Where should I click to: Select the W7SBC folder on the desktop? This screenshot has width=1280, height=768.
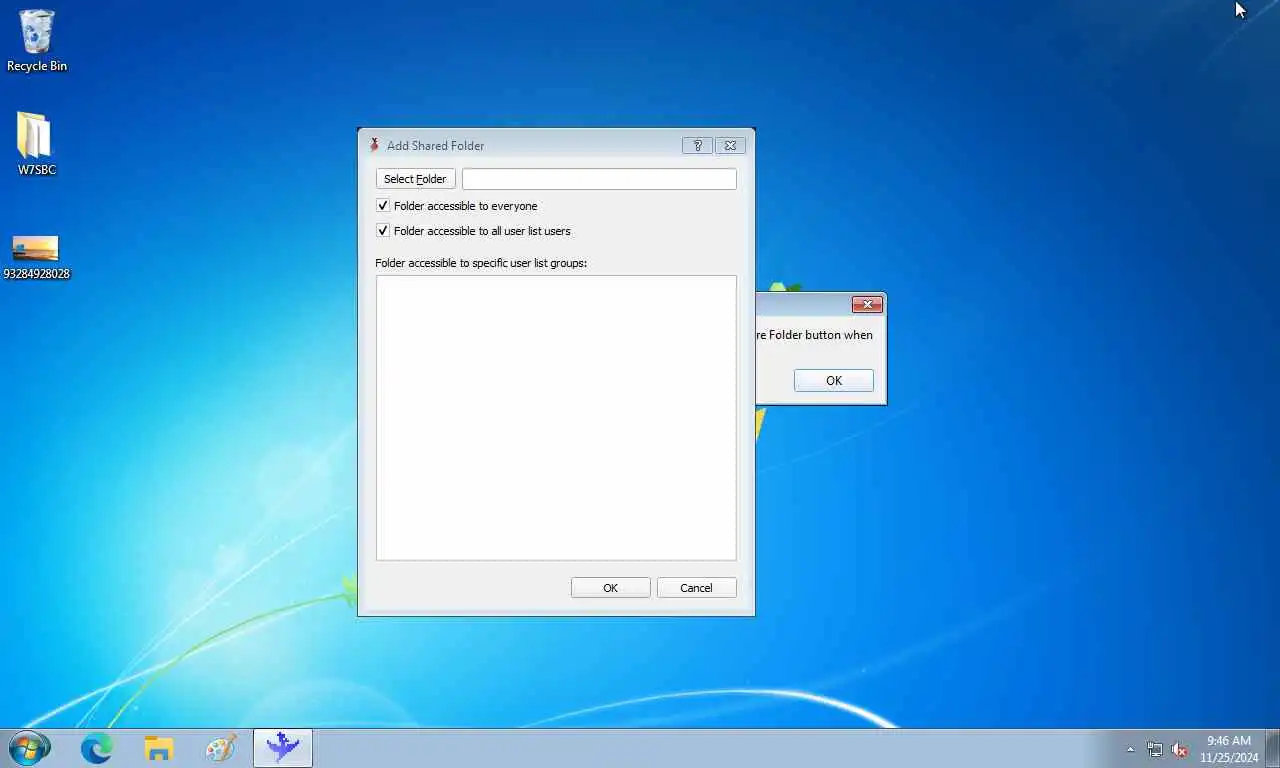click(x=37, y=143)
